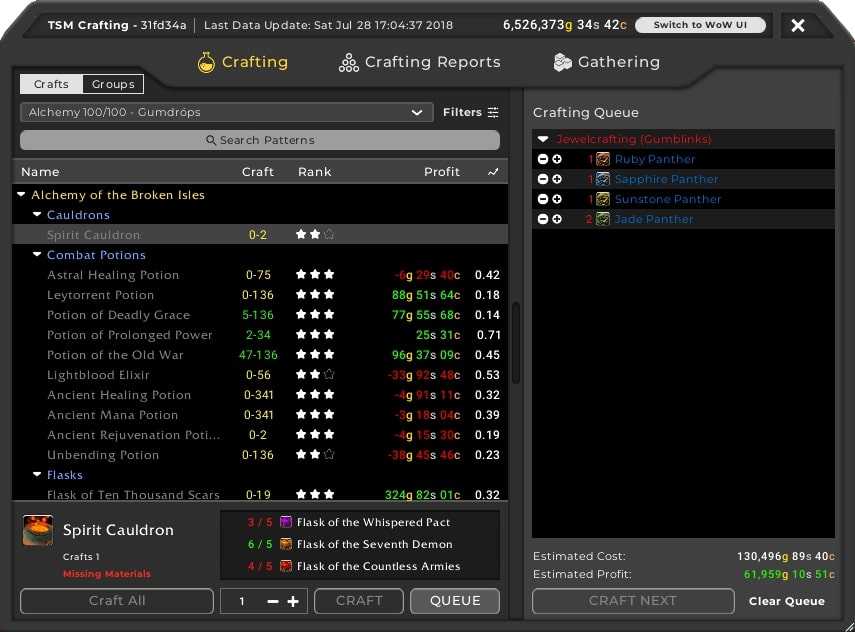Select the Groups sub-tab
The width and height of the screenshot is (855, 632).
113,84
